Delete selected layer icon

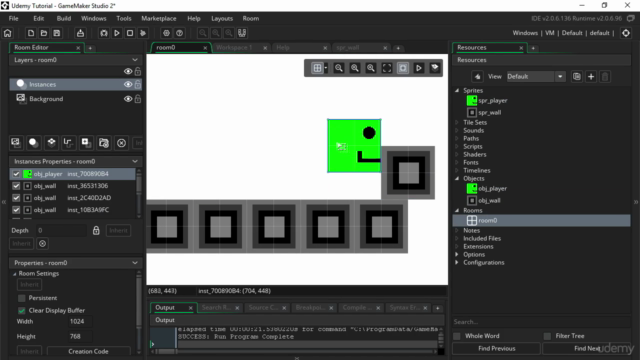[x=121, y=143]
